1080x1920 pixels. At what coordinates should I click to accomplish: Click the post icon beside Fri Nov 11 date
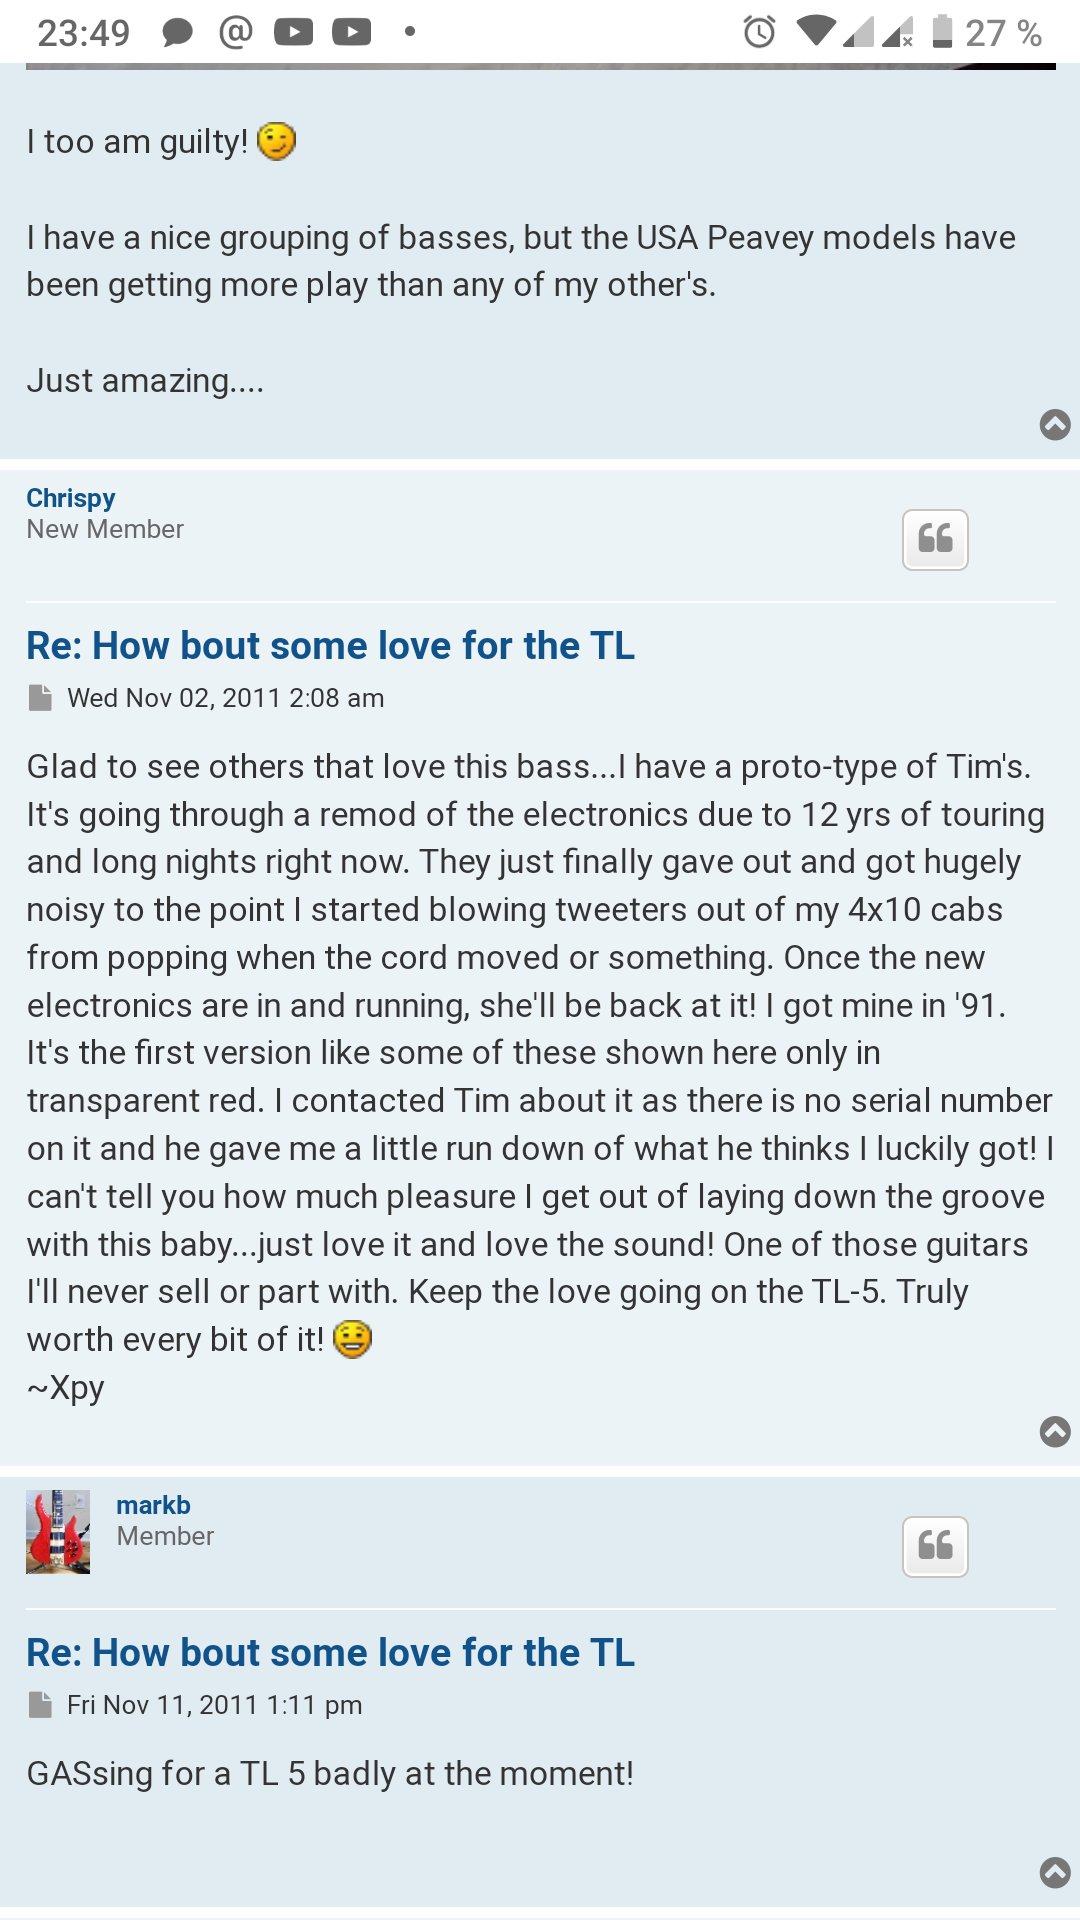pyautogui.click(x=40, y=1705)
